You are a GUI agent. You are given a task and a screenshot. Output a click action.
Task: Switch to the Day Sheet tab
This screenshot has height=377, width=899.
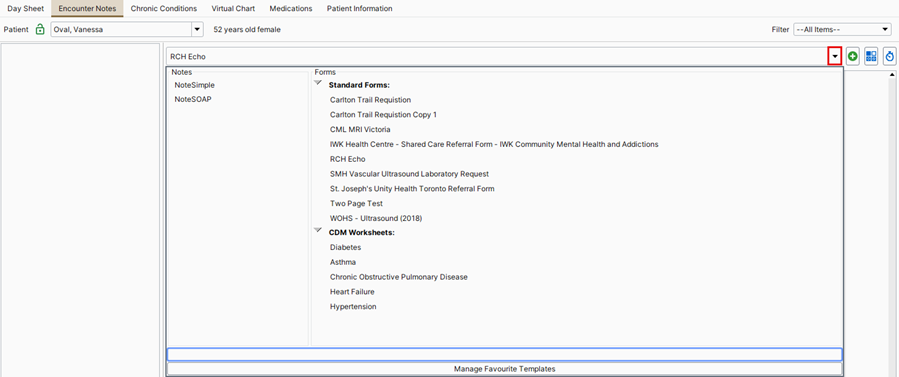coord(25,9)
